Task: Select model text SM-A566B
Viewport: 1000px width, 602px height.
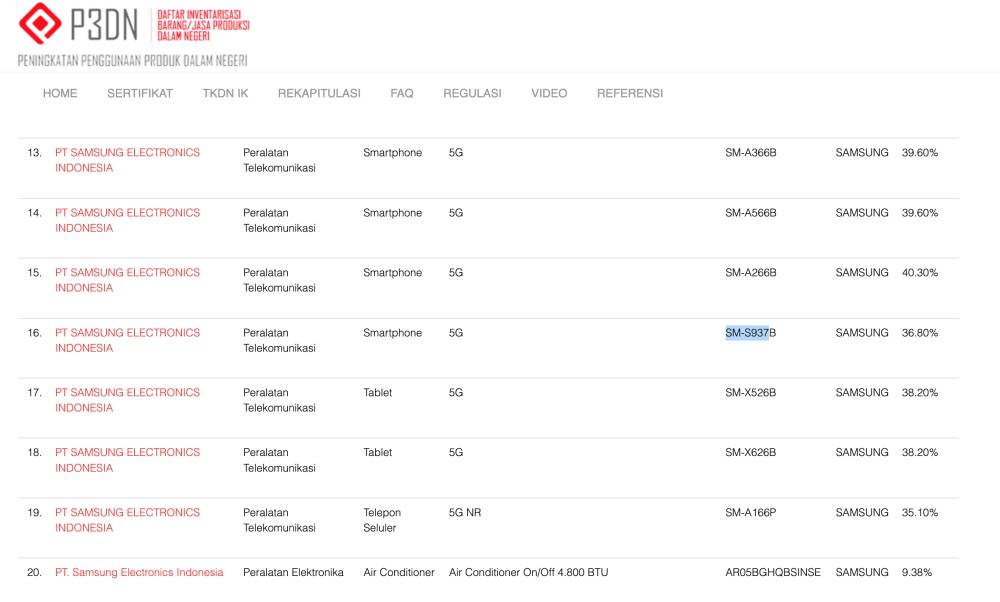Action: [x=751, y=212]
